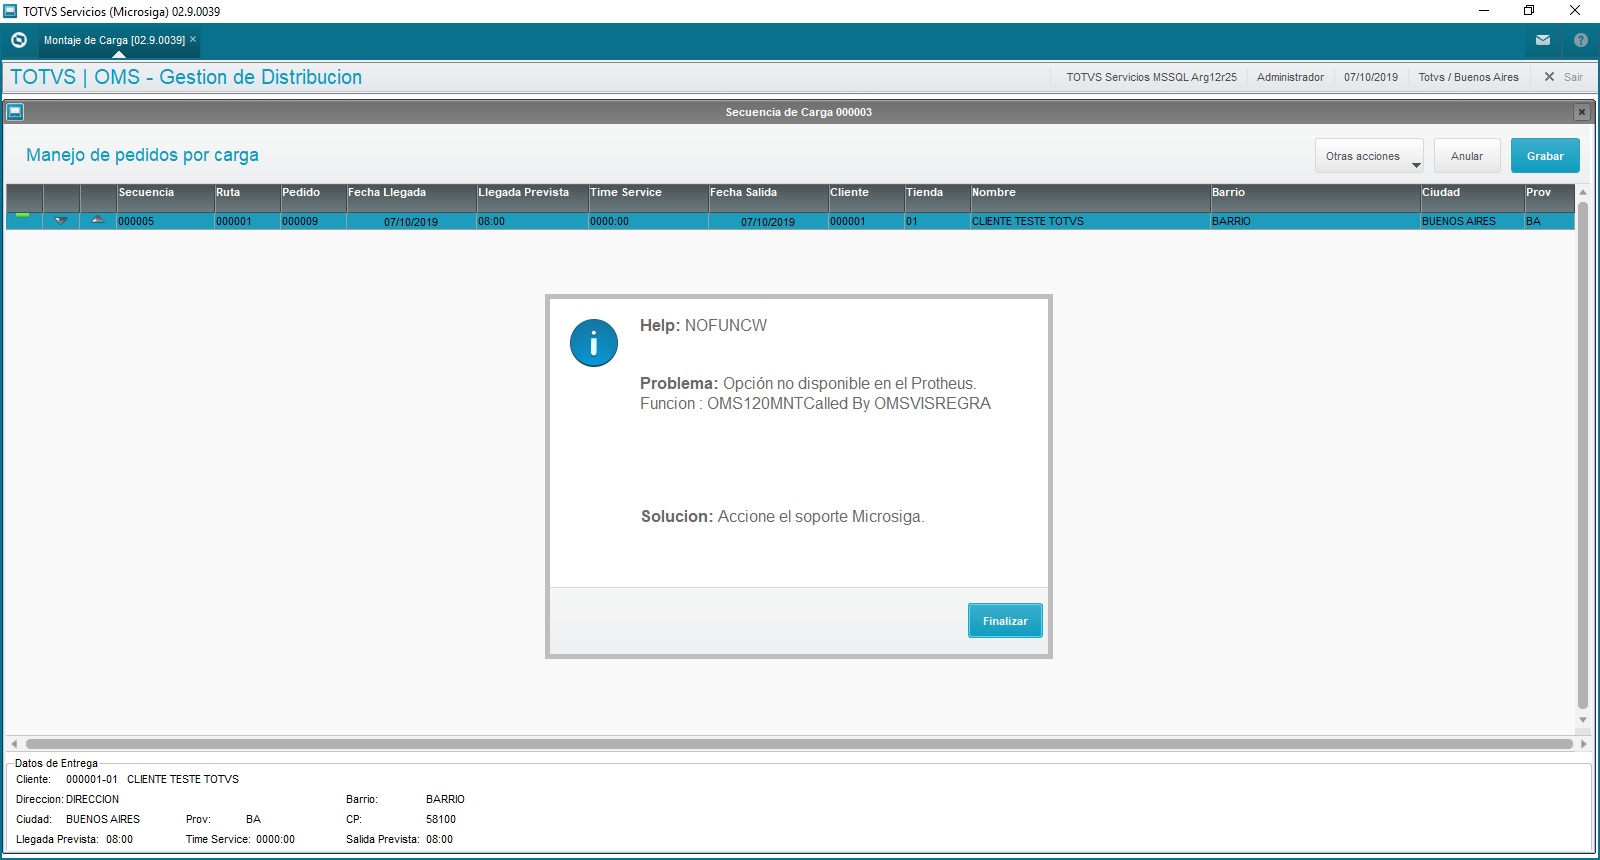Screen dimensions: 1600x860
Task: Click the window icon of Secuencia de Carga
Action: point(14,112)
